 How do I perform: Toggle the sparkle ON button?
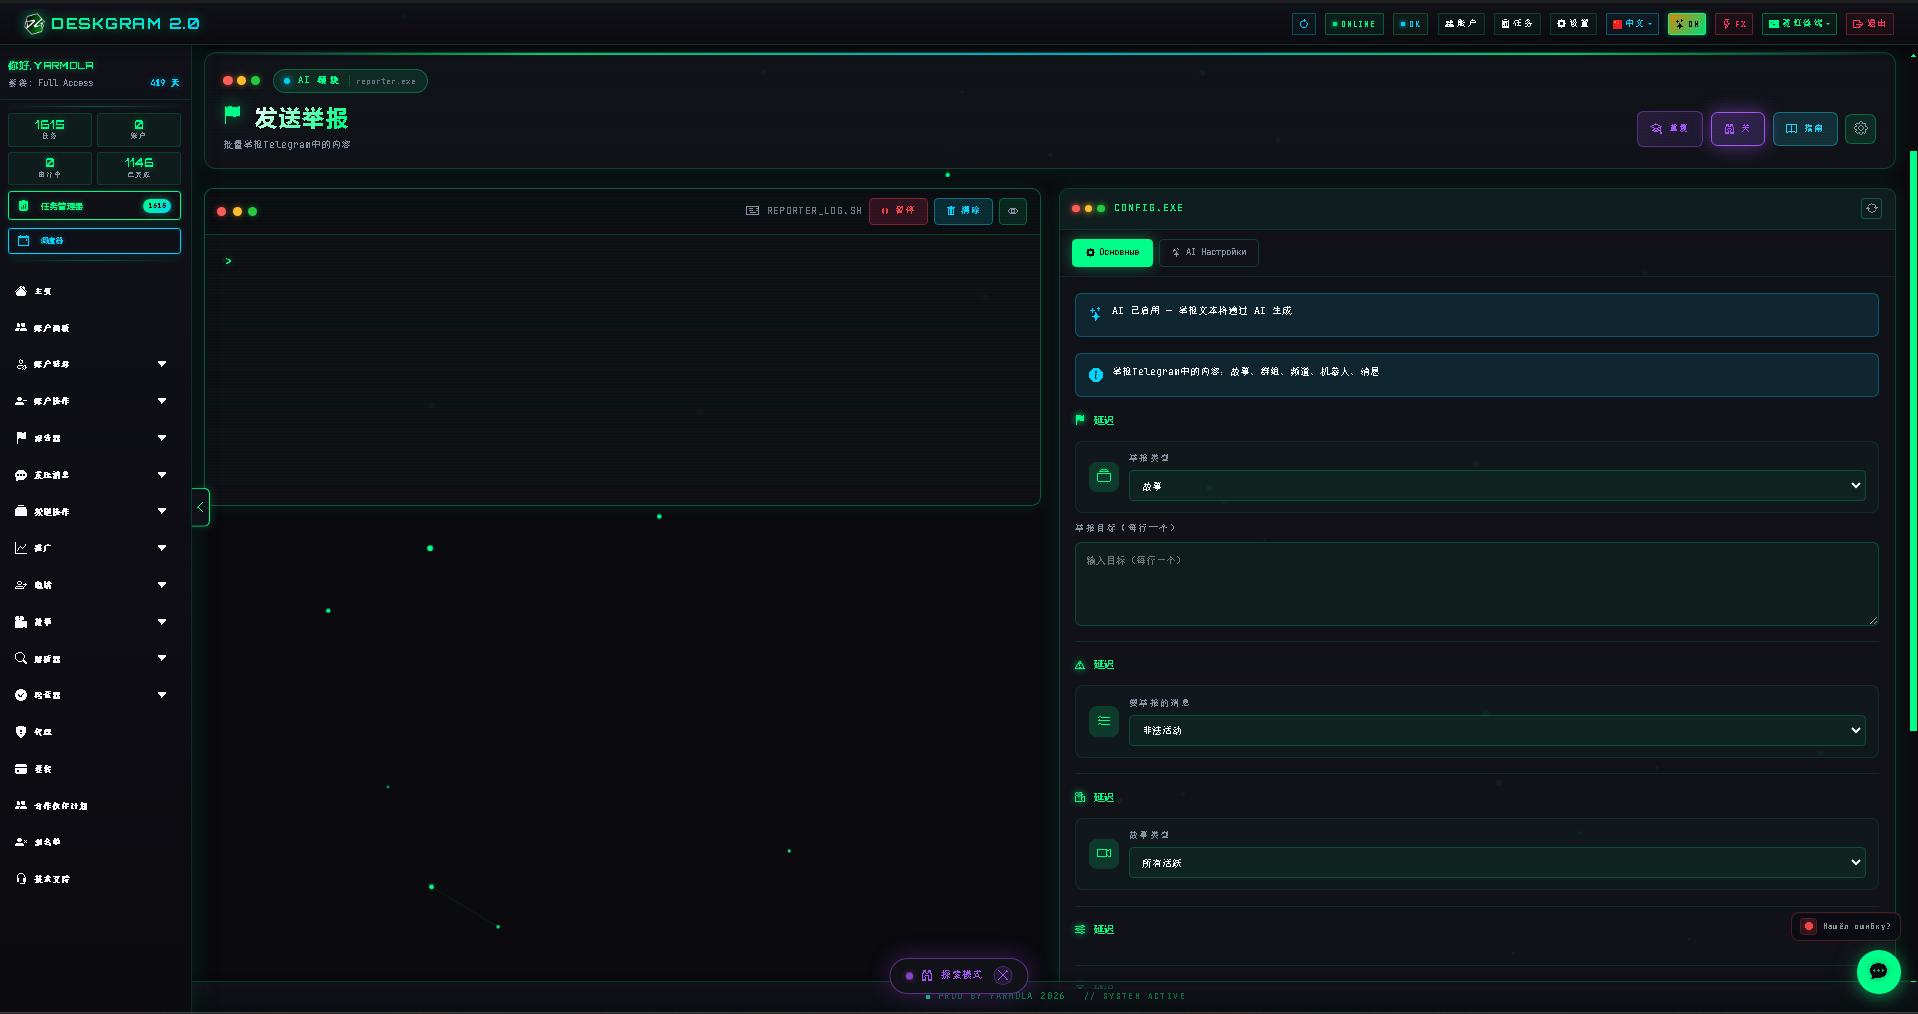pyautogui.click(x=1686, y=24)
